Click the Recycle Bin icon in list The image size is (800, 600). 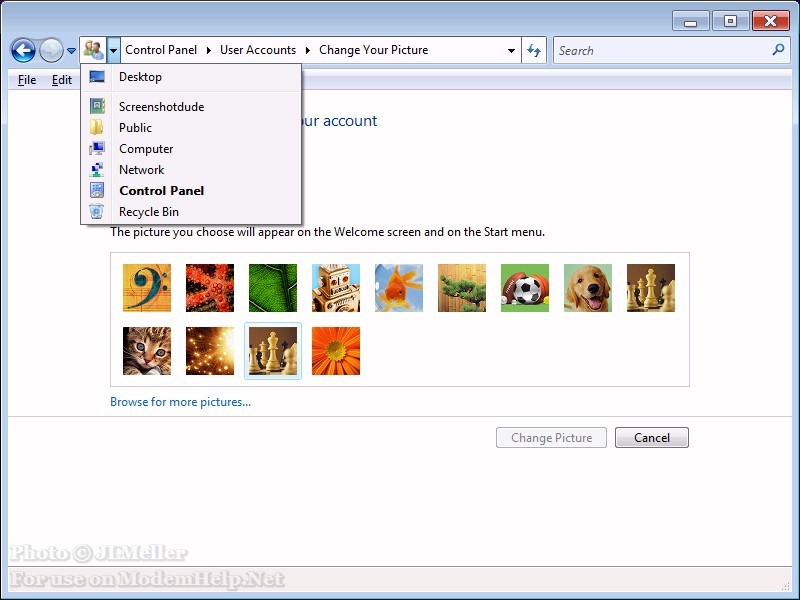[x=96, y=211]
